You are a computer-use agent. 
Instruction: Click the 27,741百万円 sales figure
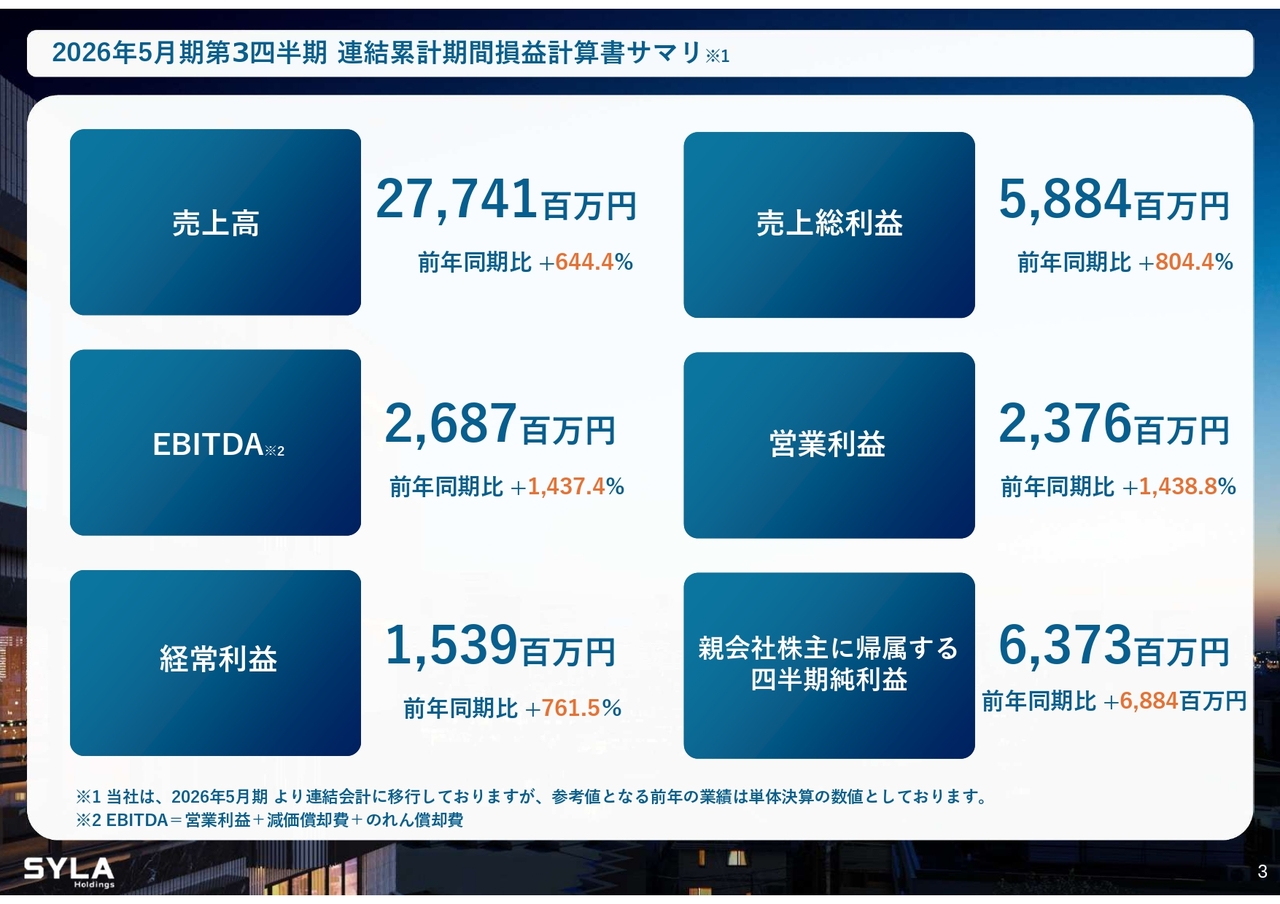tap(506, 200)
